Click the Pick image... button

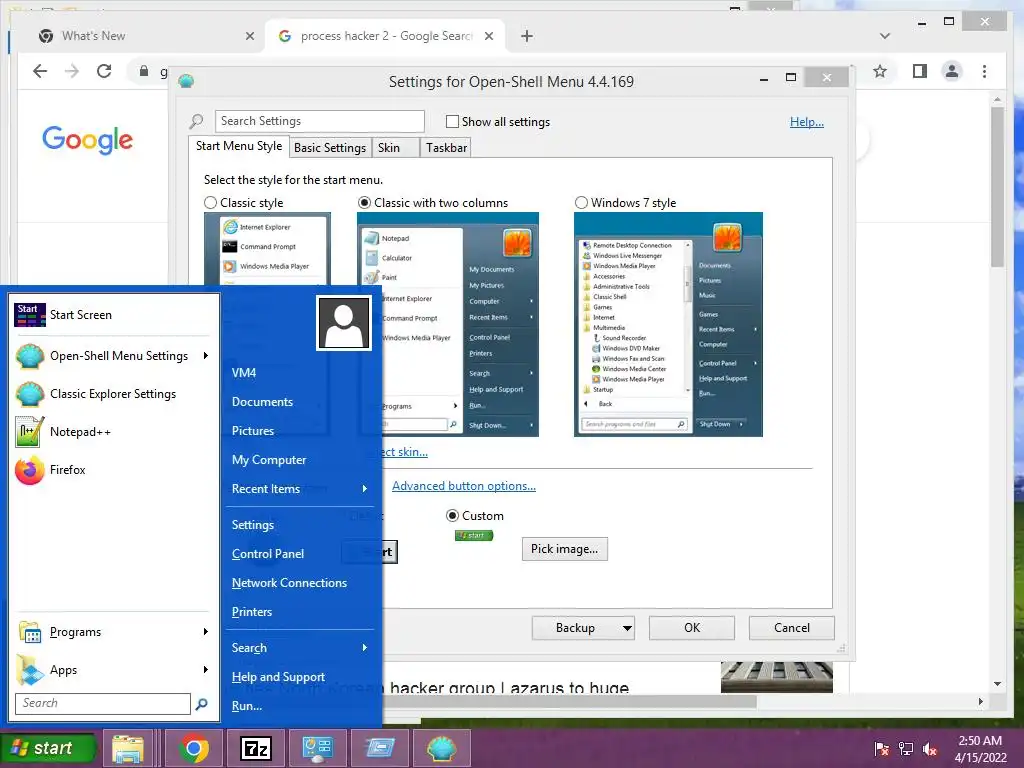(x=564, y=549)
